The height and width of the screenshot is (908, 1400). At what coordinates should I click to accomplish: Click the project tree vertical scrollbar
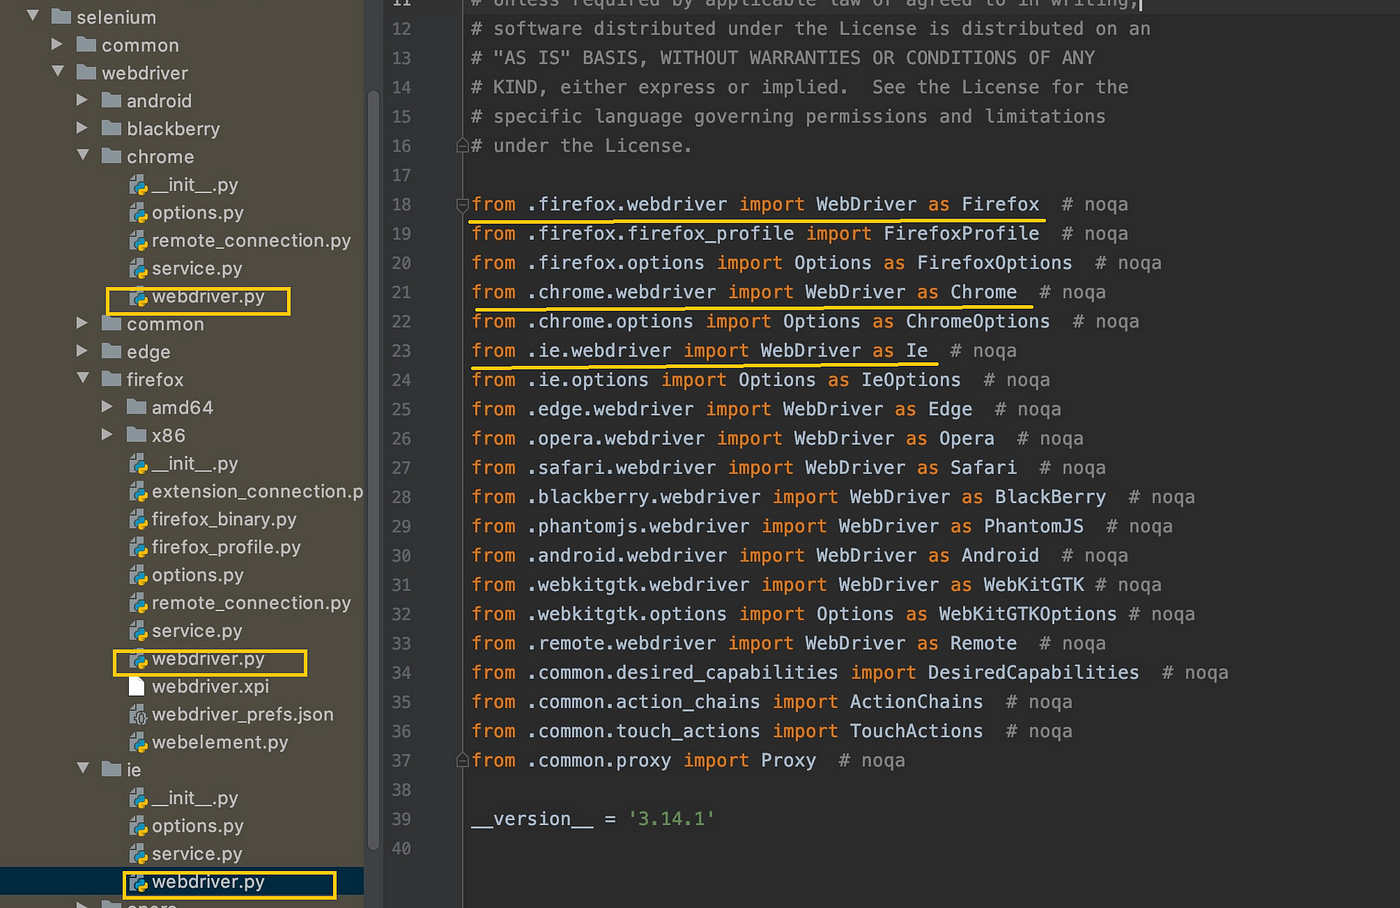[374, 470]
